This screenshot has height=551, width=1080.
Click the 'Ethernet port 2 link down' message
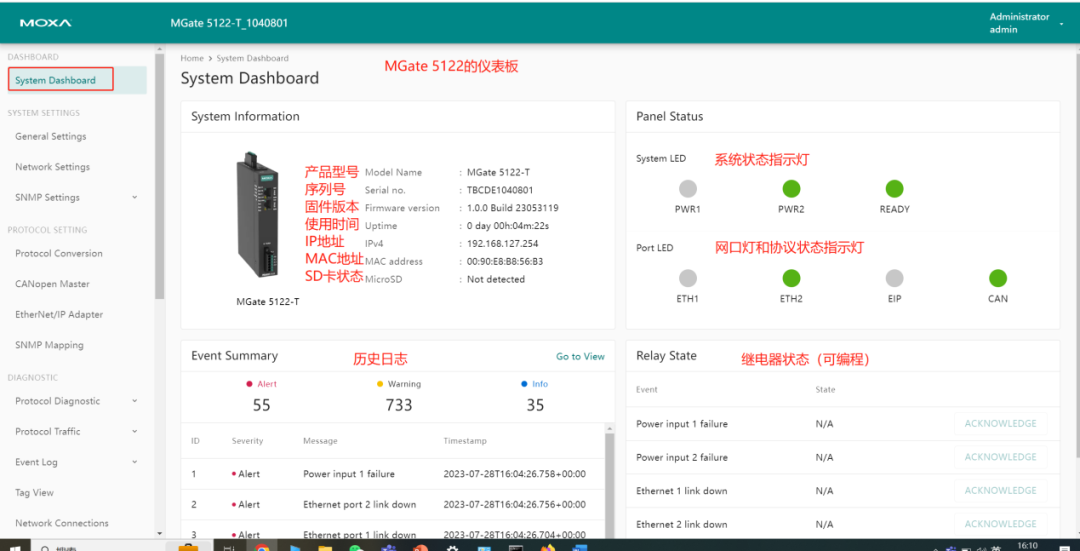[x=360, y=504]
